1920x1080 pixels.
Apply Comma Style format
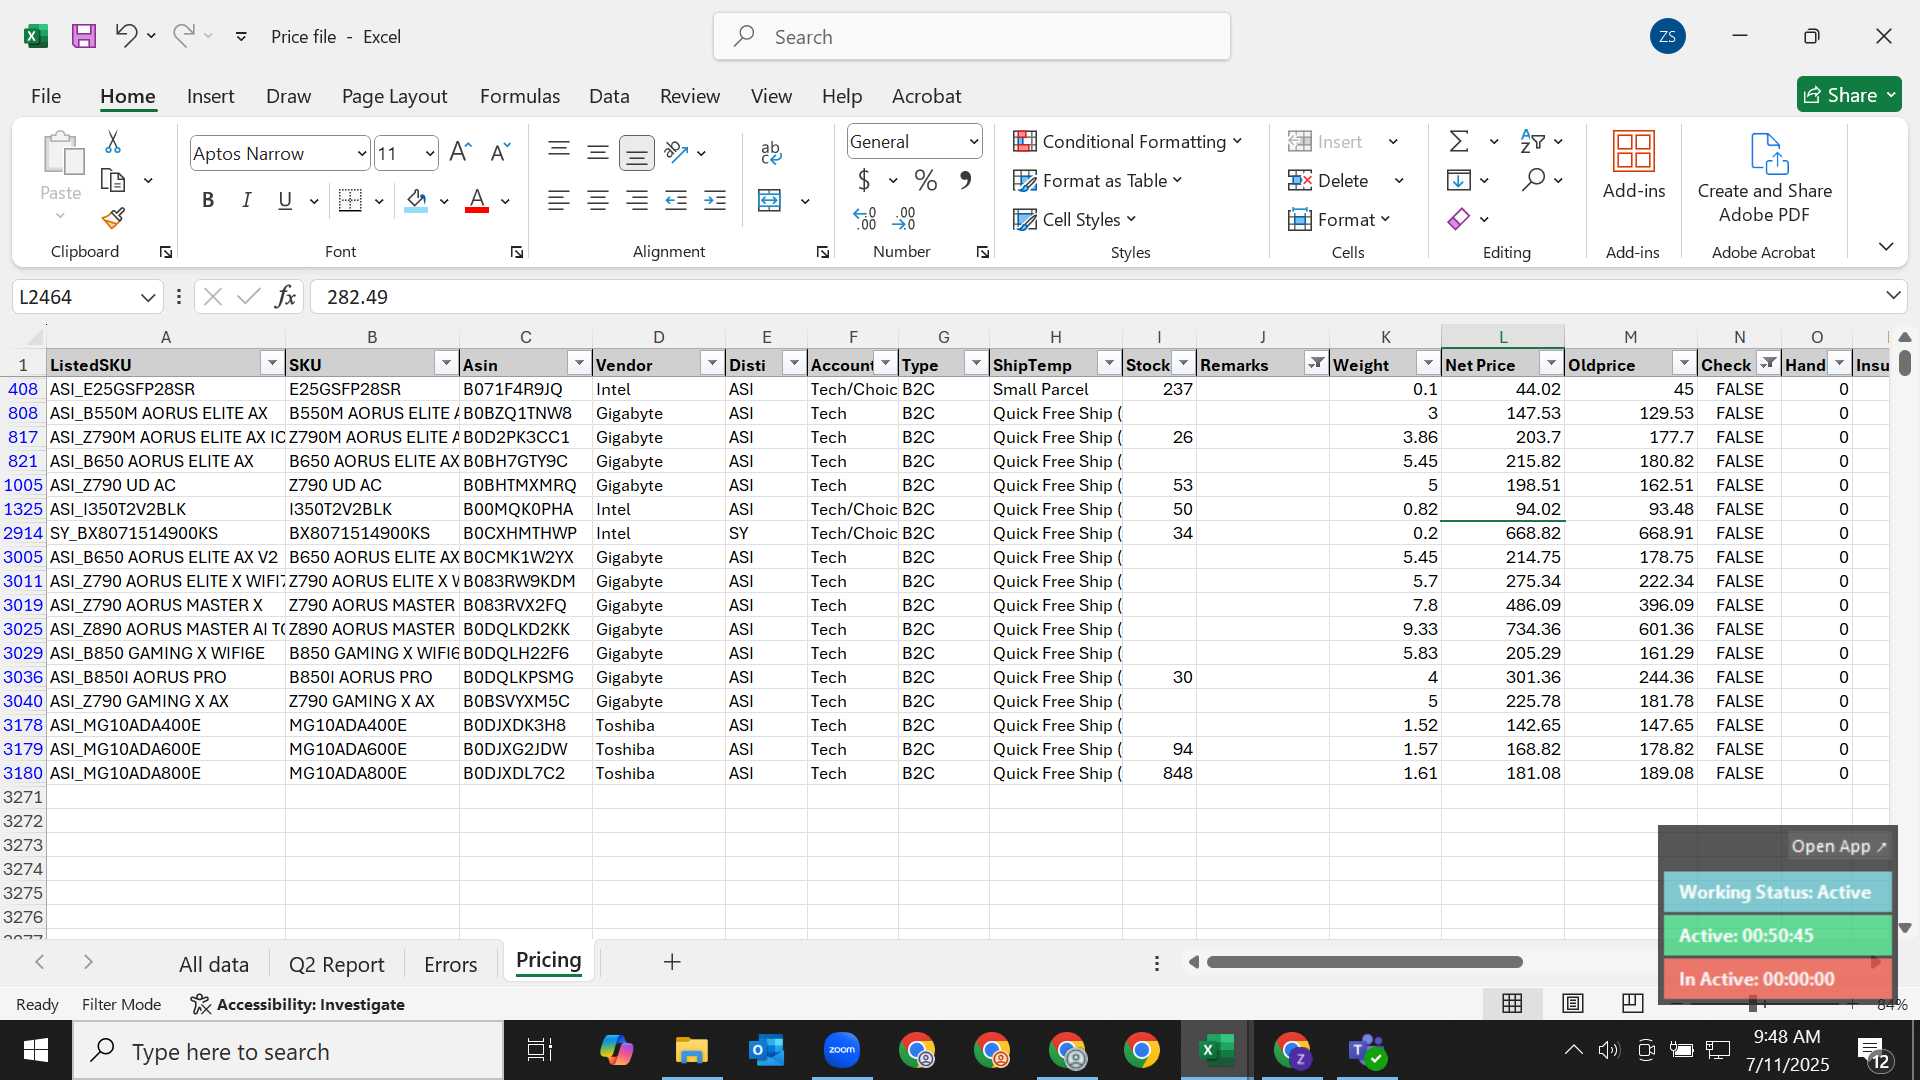pyautogui.click(x=965, y=181)
